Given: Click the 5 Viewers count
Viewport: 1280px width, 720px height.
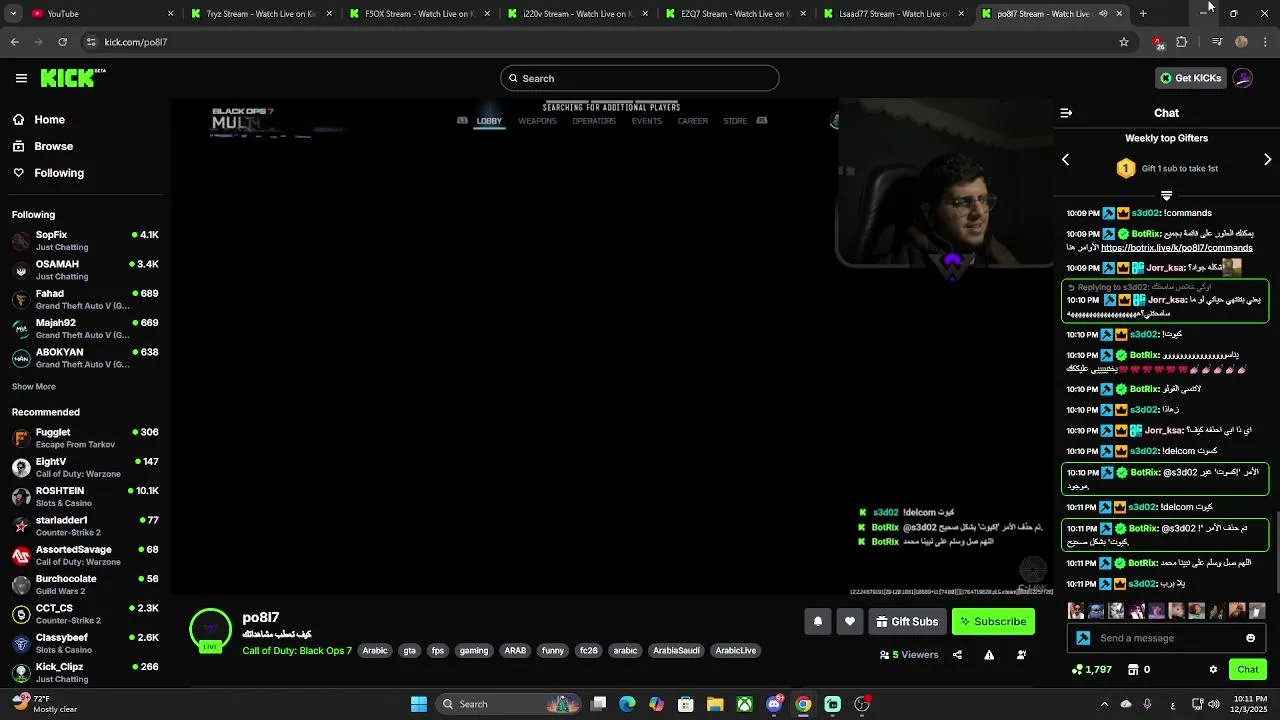Looking at the screenshot, I should (x=909, y=655).
